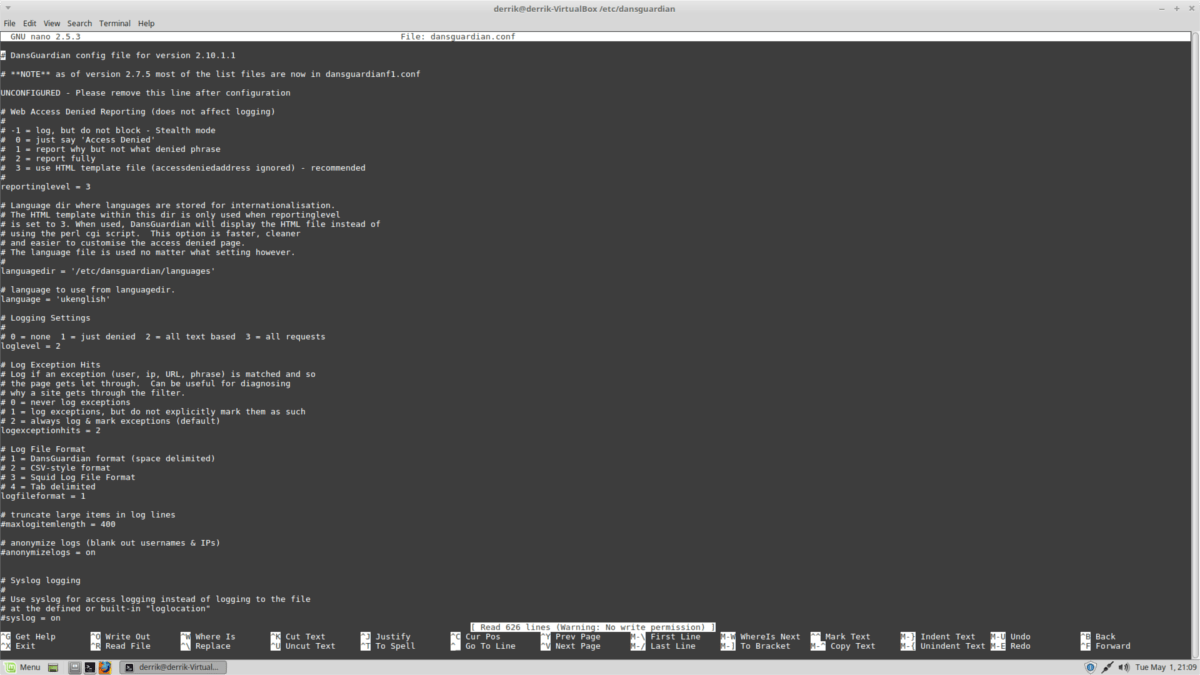Click the 'Redo' nano shortcut label
The width and height of the screenshot is (1200, 675).
click(x=1020, y=646)
